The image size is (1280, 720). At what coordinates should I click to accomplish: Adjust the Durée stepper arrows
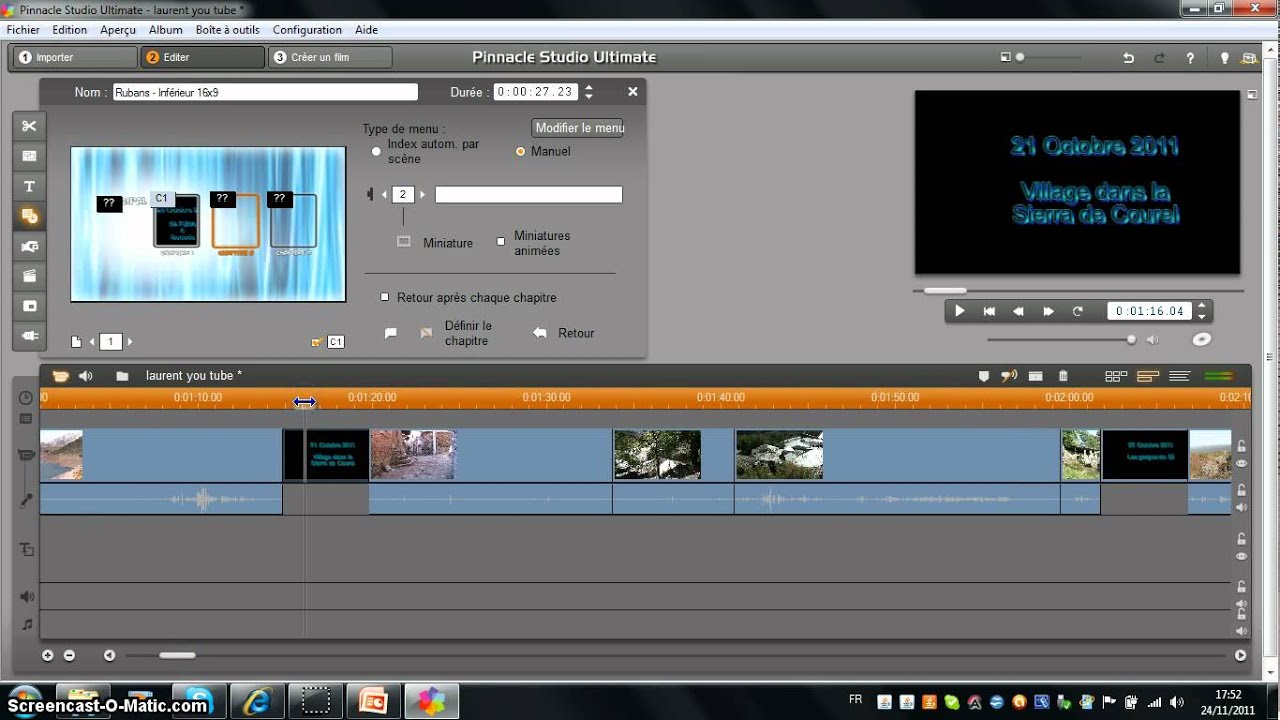589,92
